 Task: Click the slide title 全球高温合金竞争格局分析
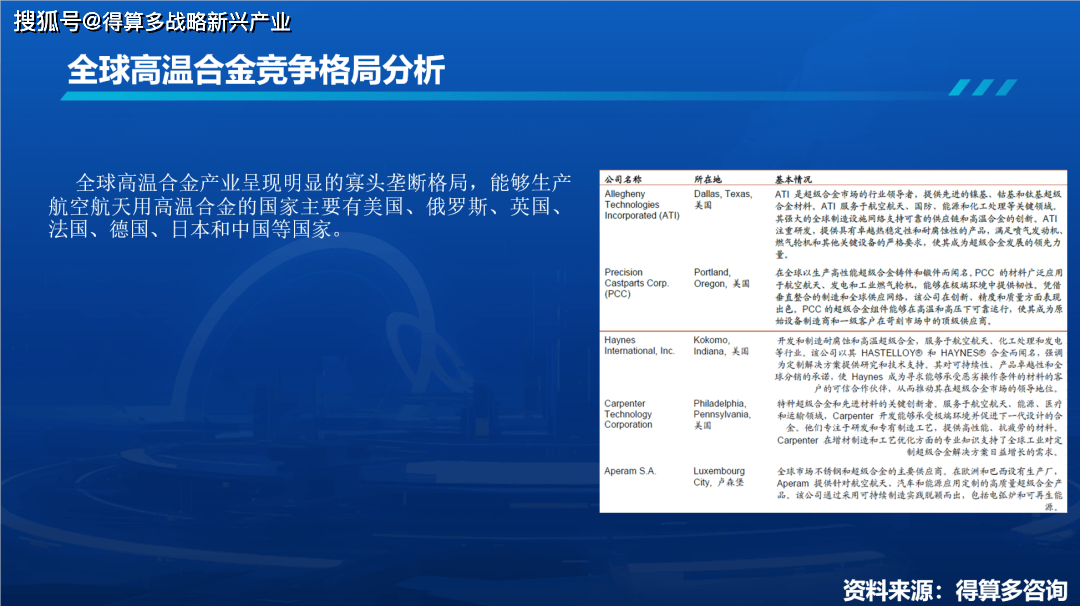click(256, 70)
